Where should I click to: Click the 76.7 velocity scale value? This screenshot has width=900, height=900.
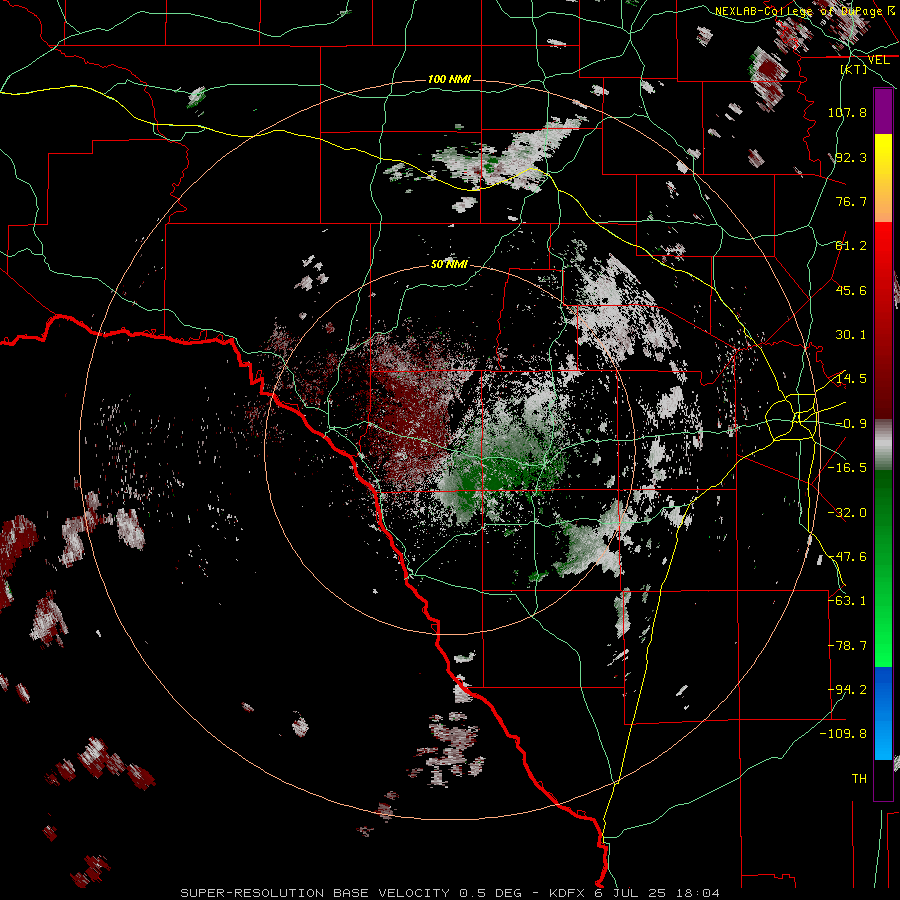point(851,201)
